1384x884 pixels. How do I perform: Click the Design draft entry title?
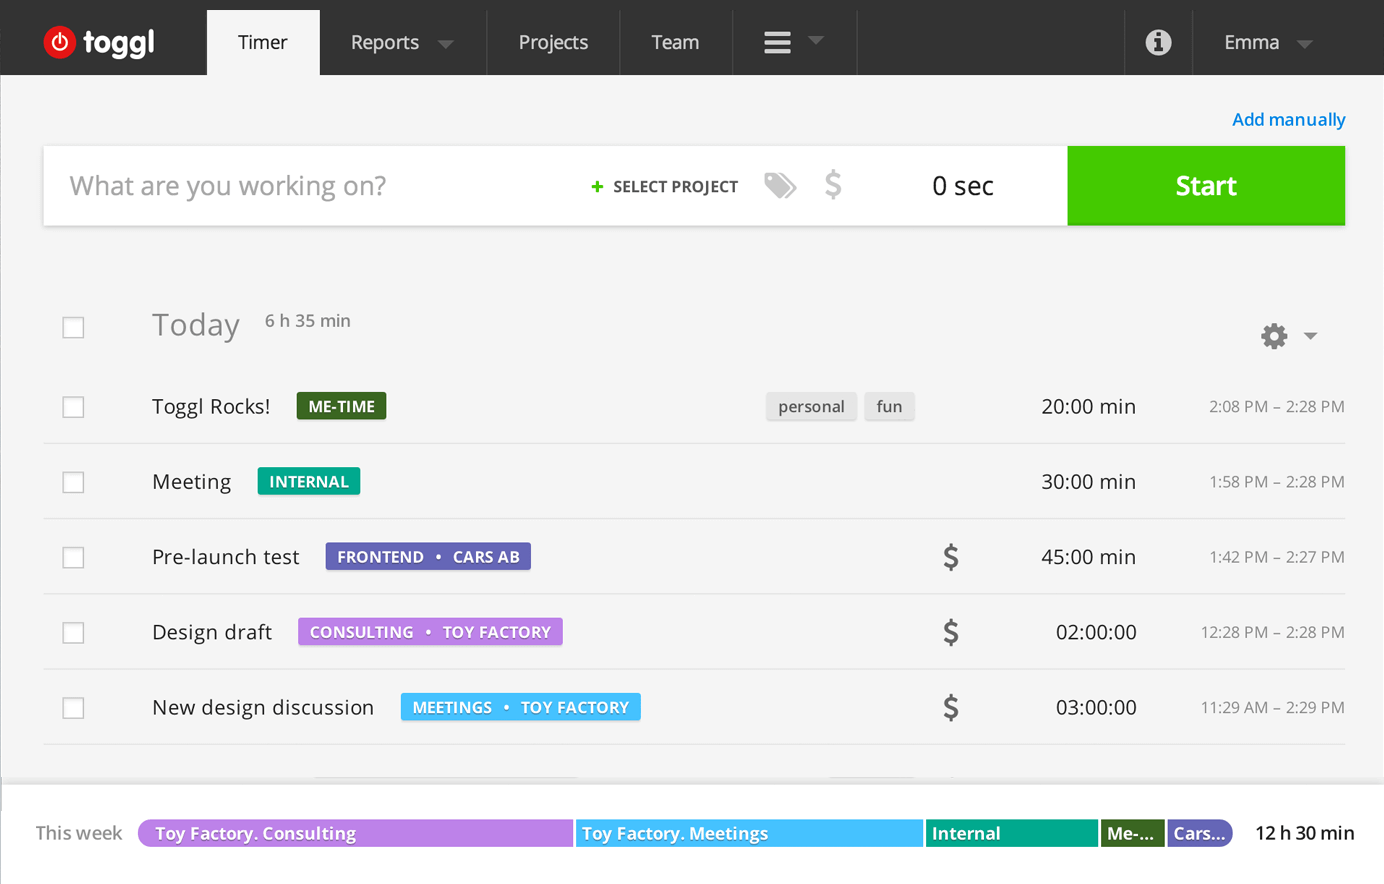coord(212,632)
